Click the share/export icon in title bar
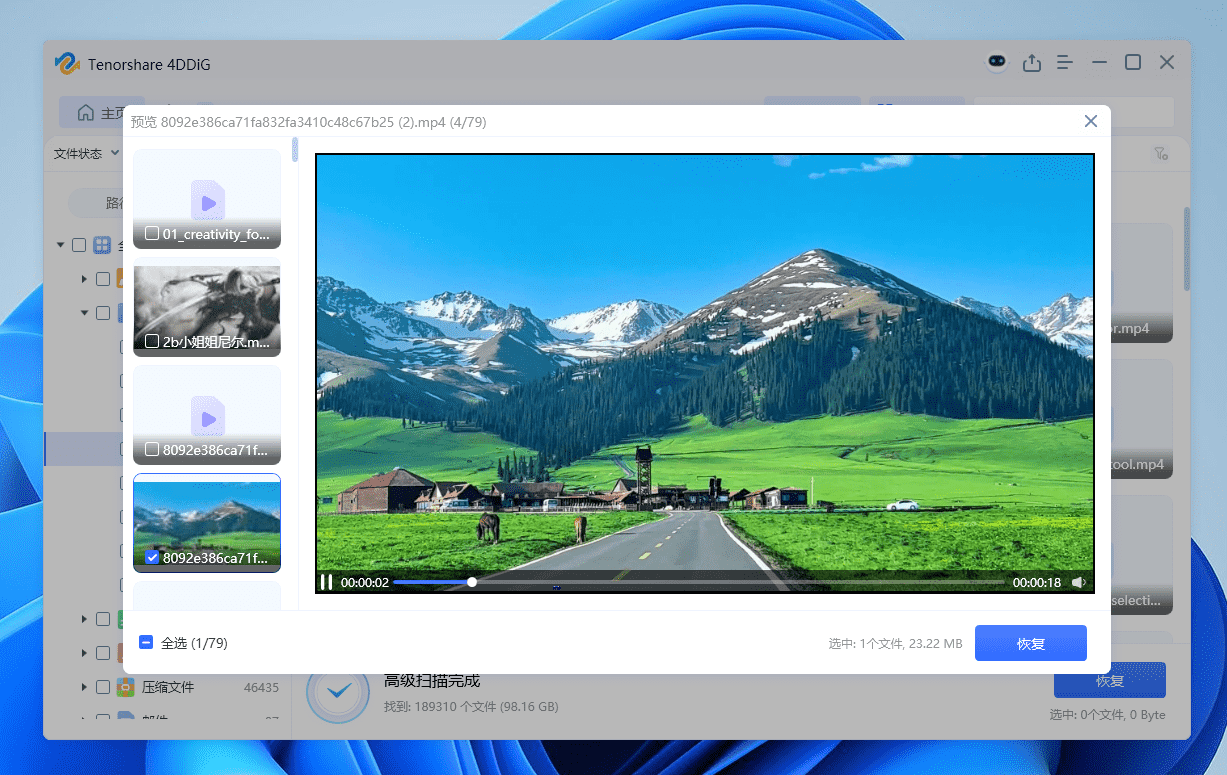The image size is (1227, 775). 1031,62
